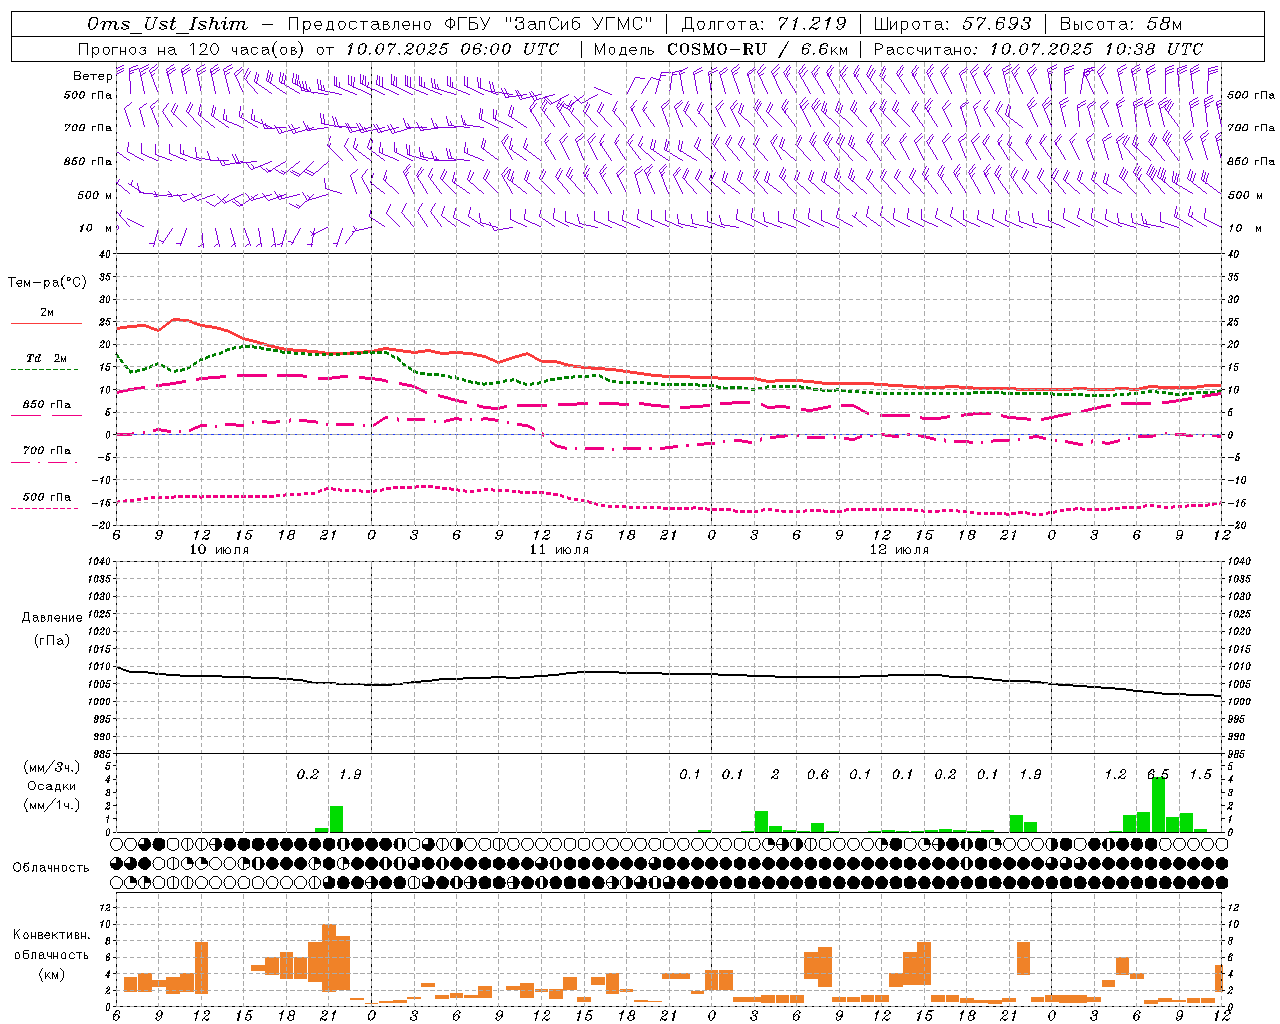The width and height of the screenshot is (1280, 1024).
Task: Click the forecast start time "10.07.2025 06:00 UTC"
Action: click(x=452, y=49)
